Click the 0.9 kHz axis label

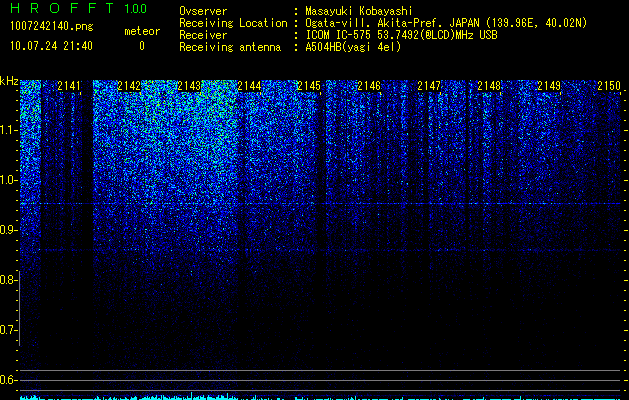8,230
